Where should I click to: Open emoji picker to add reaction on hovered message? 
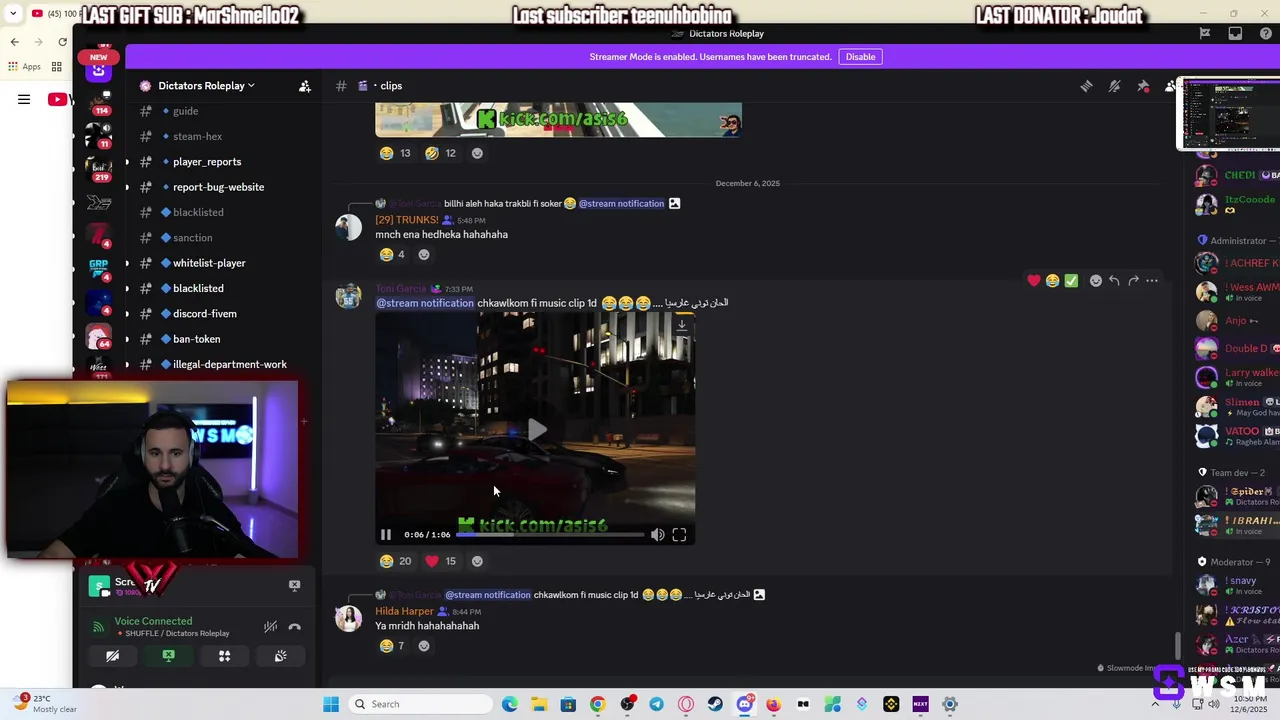(1096, 281)
